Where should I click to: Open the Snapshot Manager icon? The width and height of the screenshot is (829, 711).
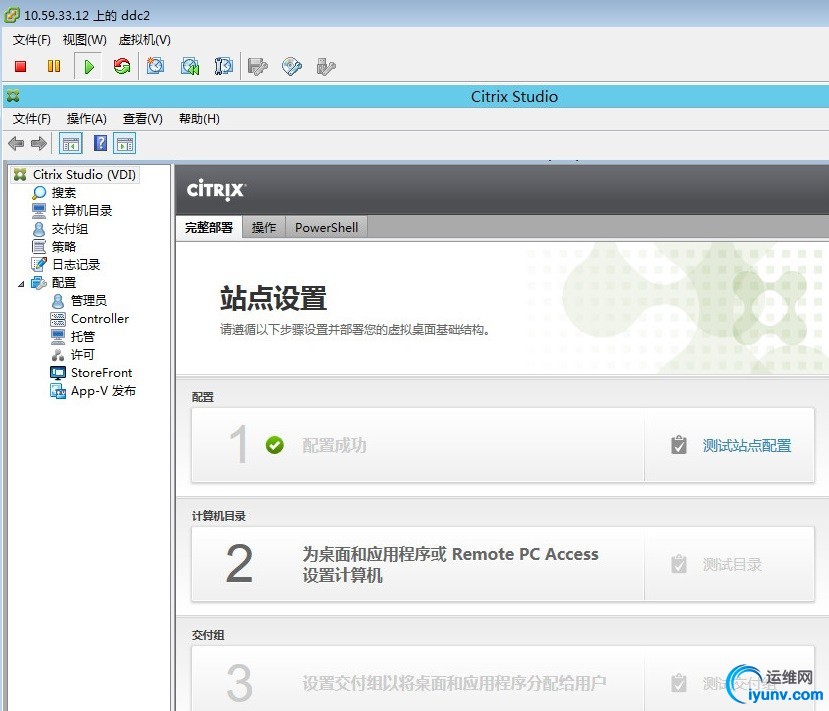224,67
